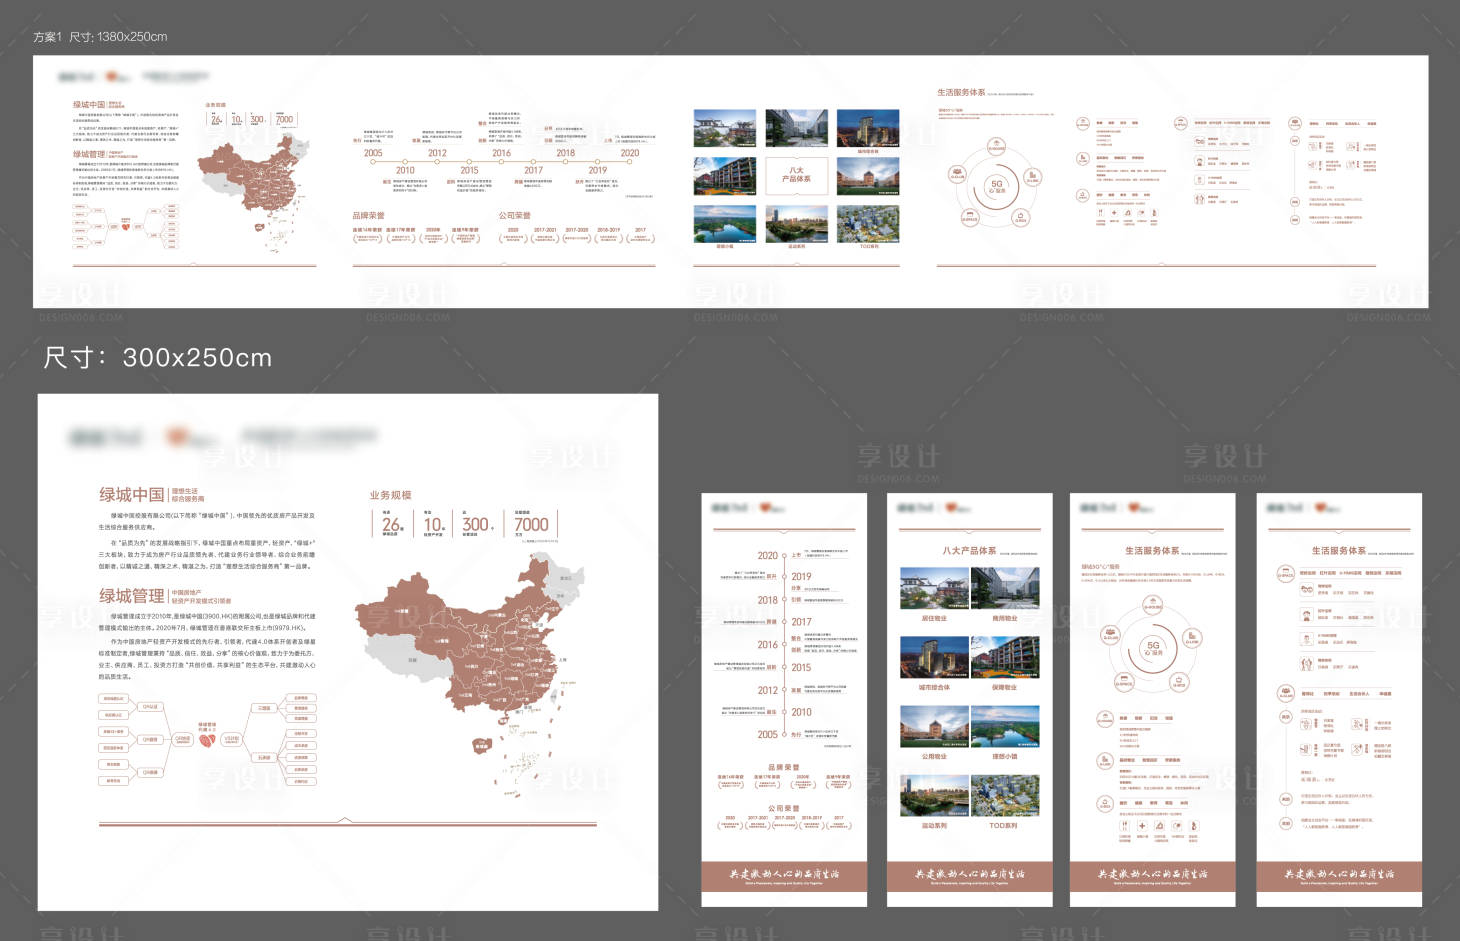Click the 生活服务体系 heading in the top banner
Viewport: 1460px width, 941px height.
pos(961,92)
